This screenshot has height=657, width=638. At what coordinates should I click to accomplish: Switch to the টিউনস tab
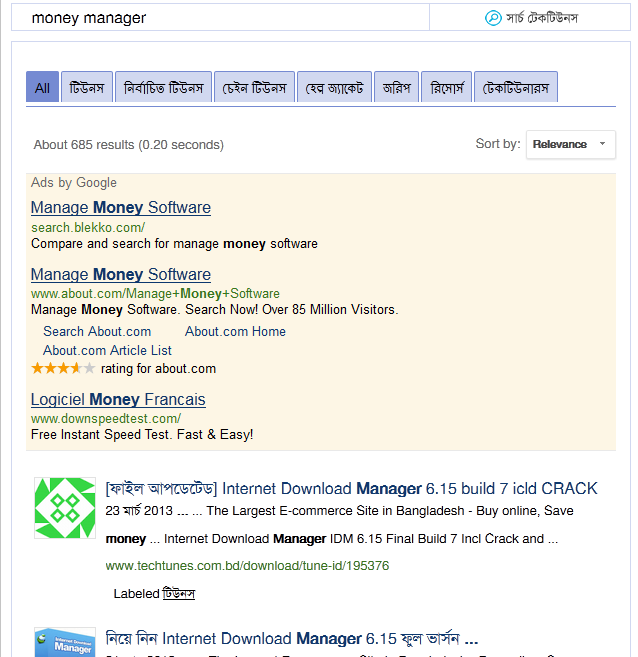tap(87, 87)
